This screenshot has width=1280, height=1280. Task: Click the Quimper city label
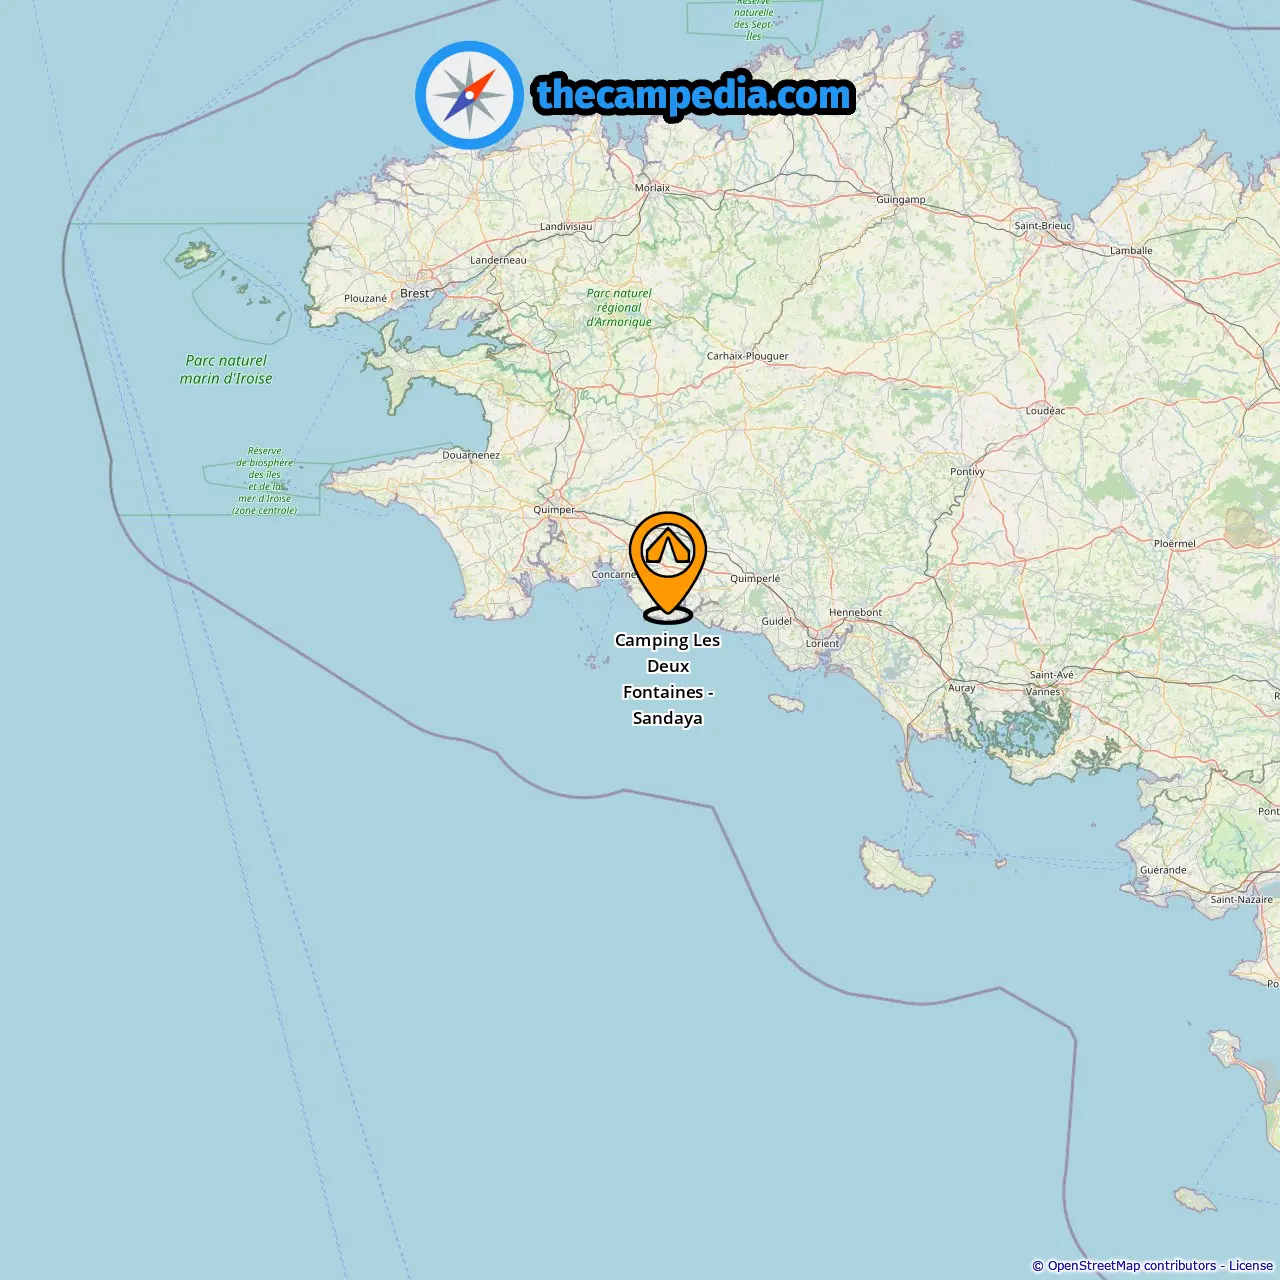click(x=554, y=510)
